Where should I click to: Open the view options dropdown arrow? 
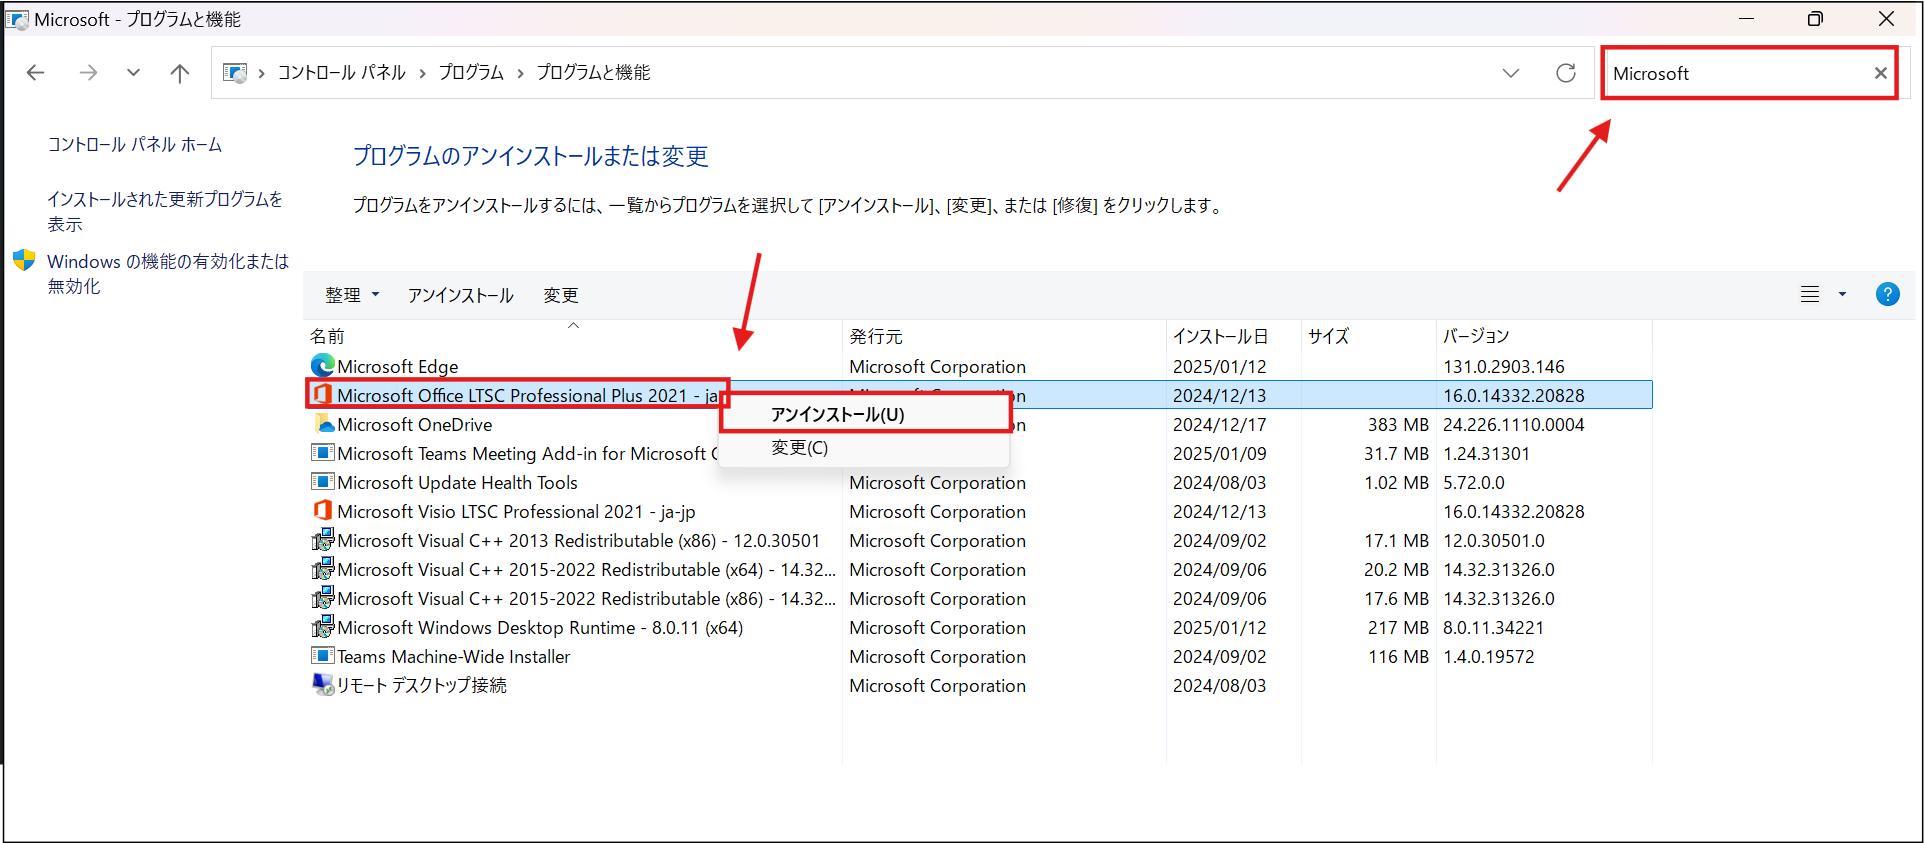click(1842, 295)
